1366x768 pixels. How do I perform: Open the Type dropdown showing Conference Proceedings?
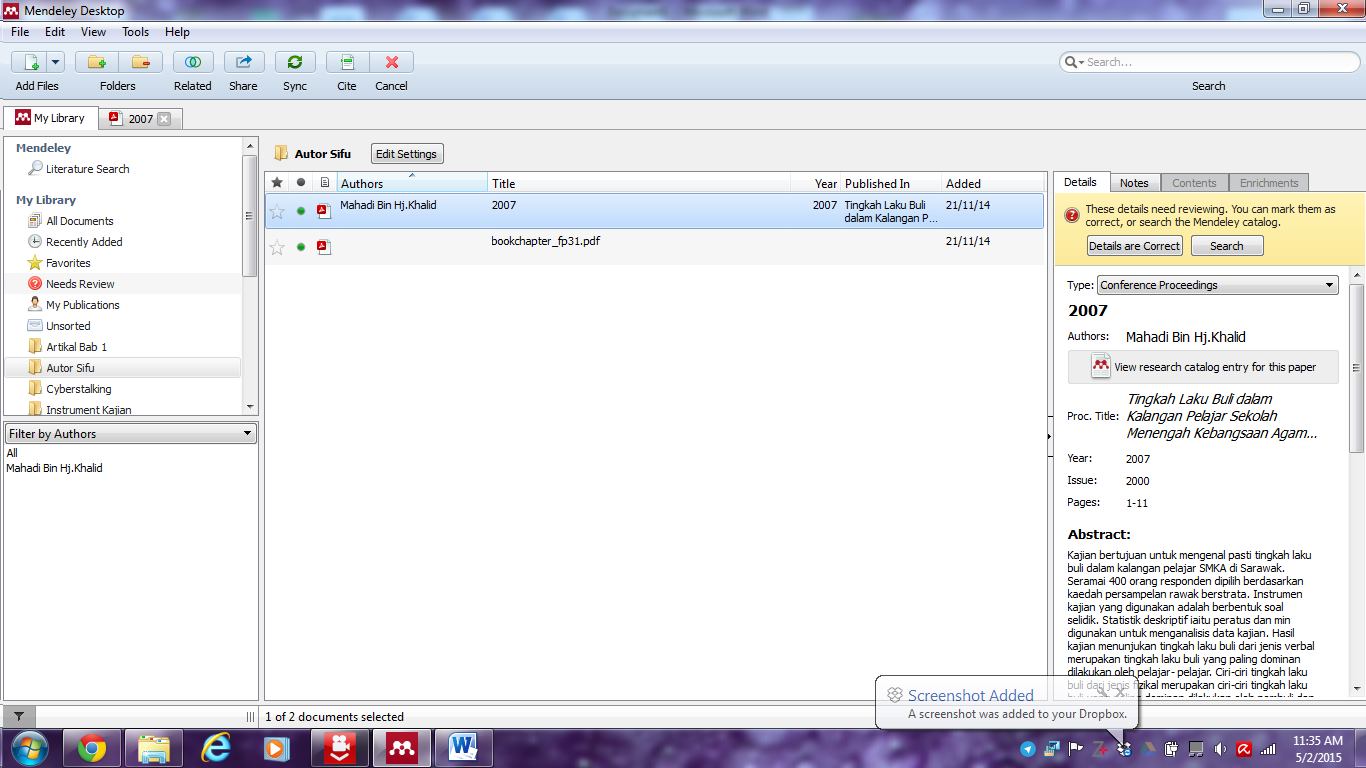(1218, 285)
